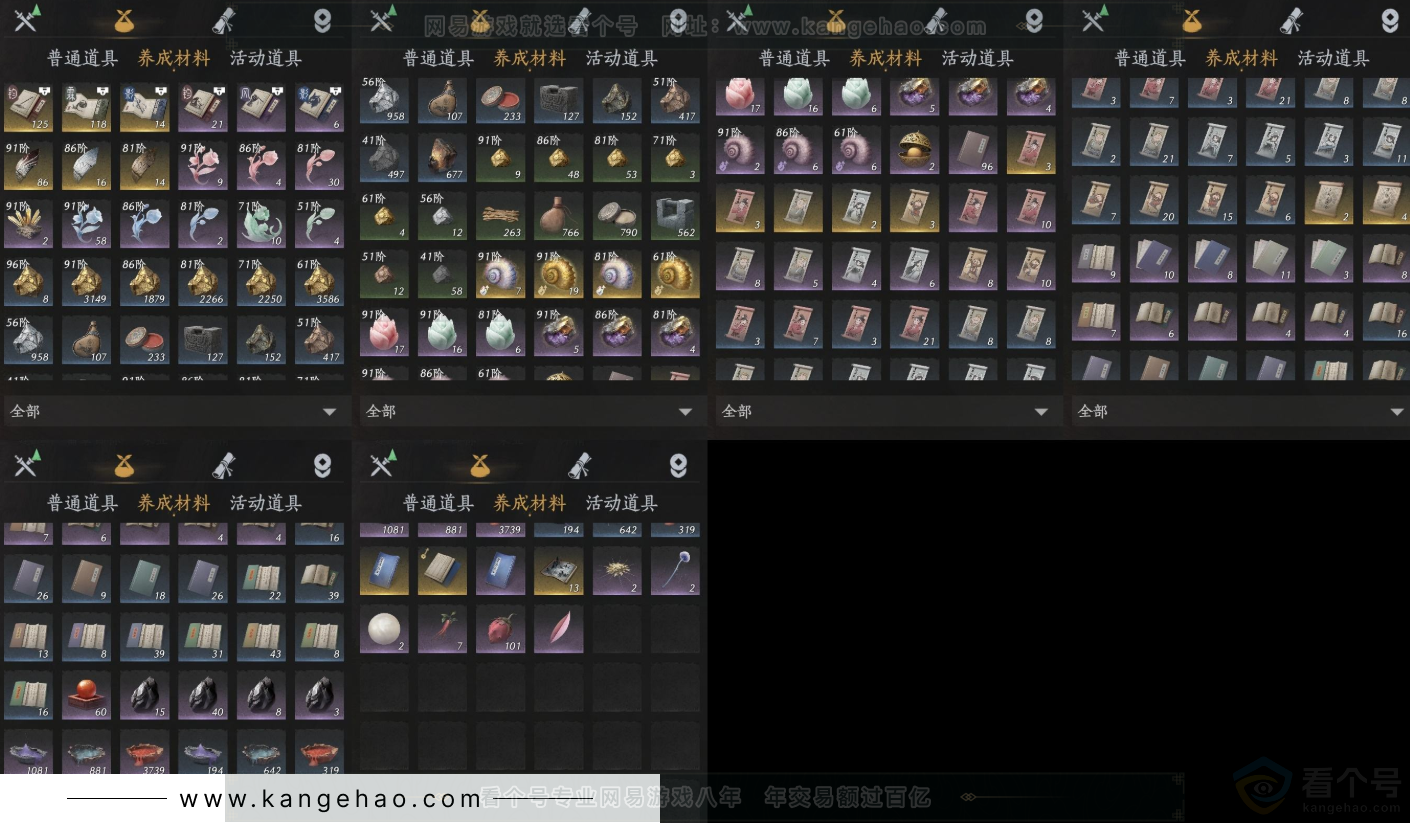The image size is (1410, 823).
Task: Choose the portrait scroll with count 20
Action: point(1154,201)
